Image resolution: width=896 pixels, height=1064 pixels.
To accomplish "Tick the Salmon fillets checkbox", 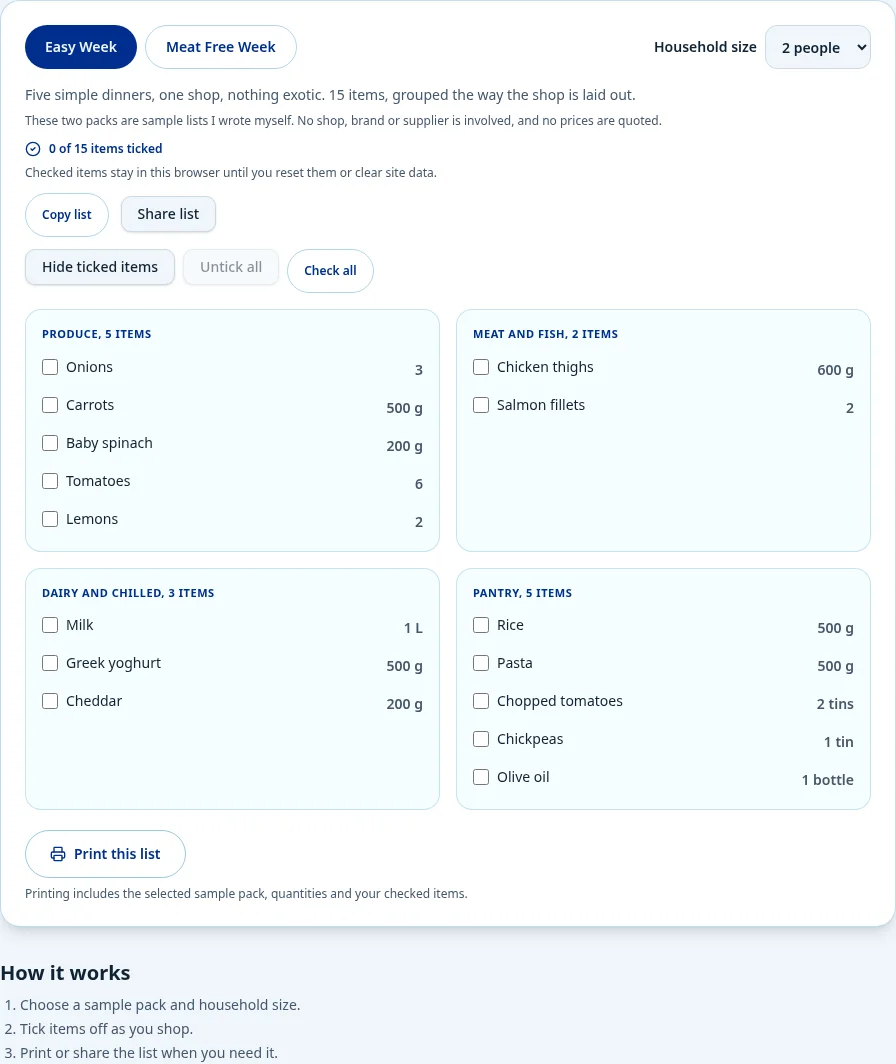I will (481, 405).
